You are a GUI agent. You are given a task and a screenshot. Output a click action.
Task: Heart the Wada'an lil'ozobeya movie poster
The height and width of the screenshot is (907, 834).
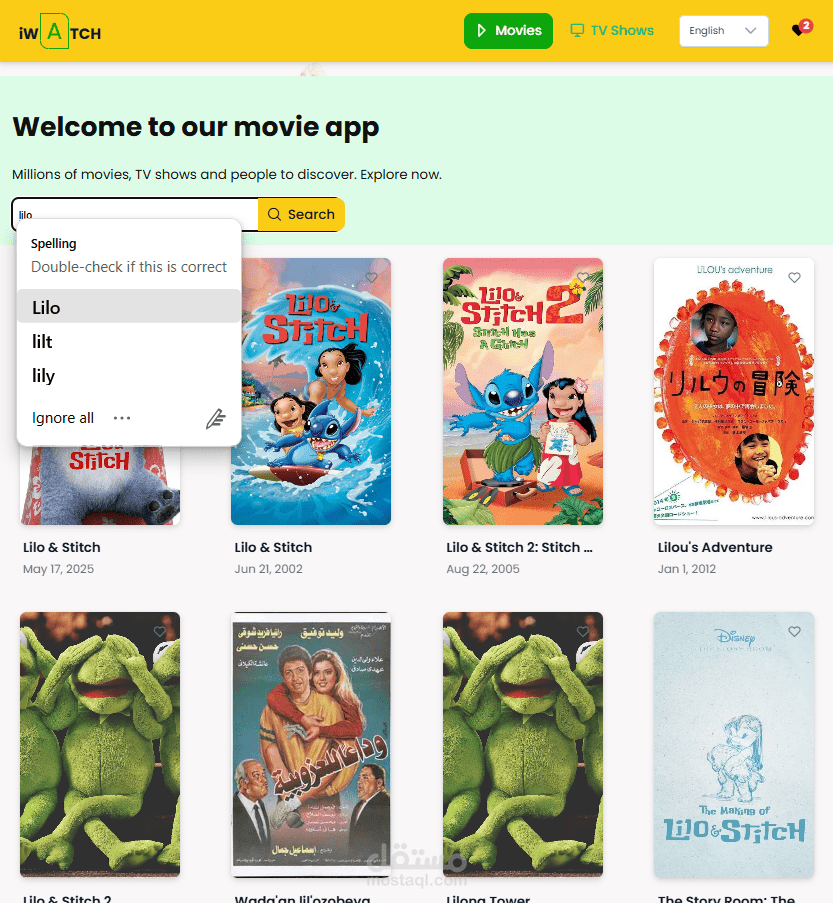371,632
